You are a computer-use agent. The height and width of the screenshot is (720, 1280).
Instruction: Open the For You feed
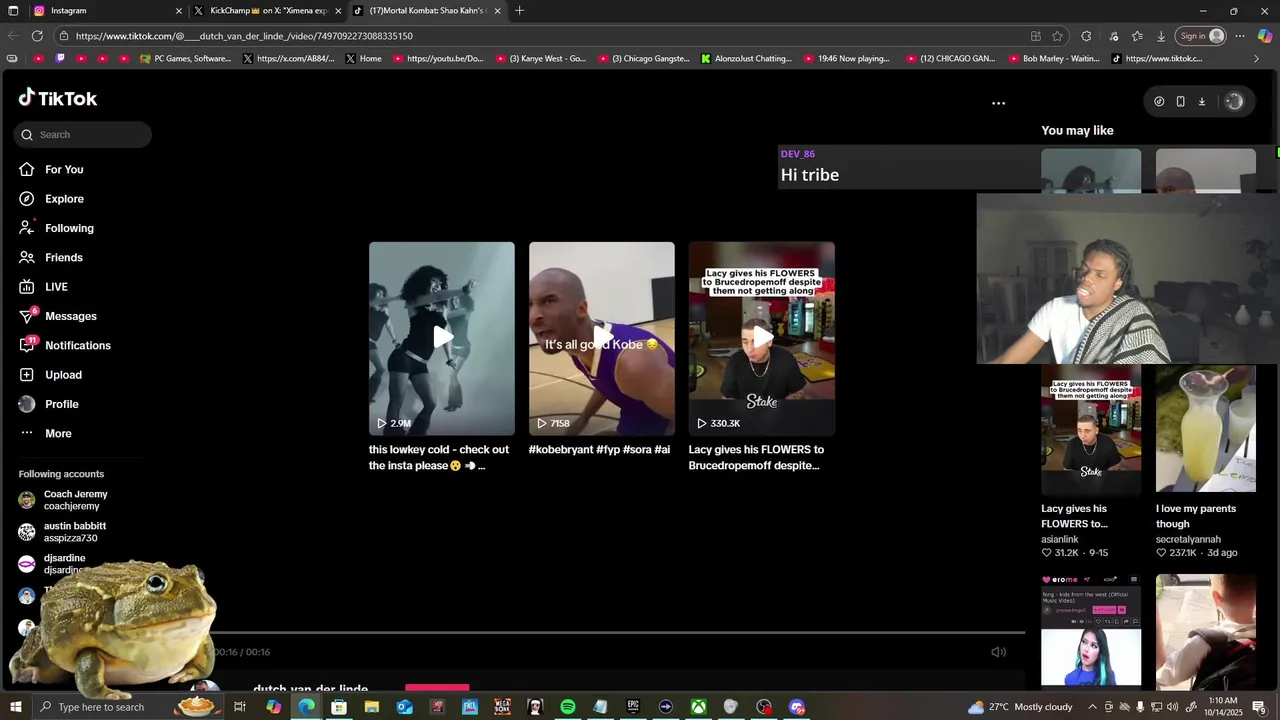(x=64, y=170)
